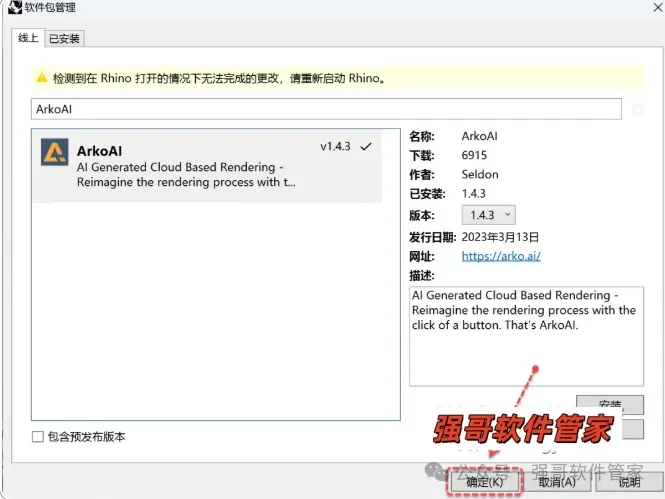Click the download count 6915
Screen dimensions: 665x499
tap(474, 155)
